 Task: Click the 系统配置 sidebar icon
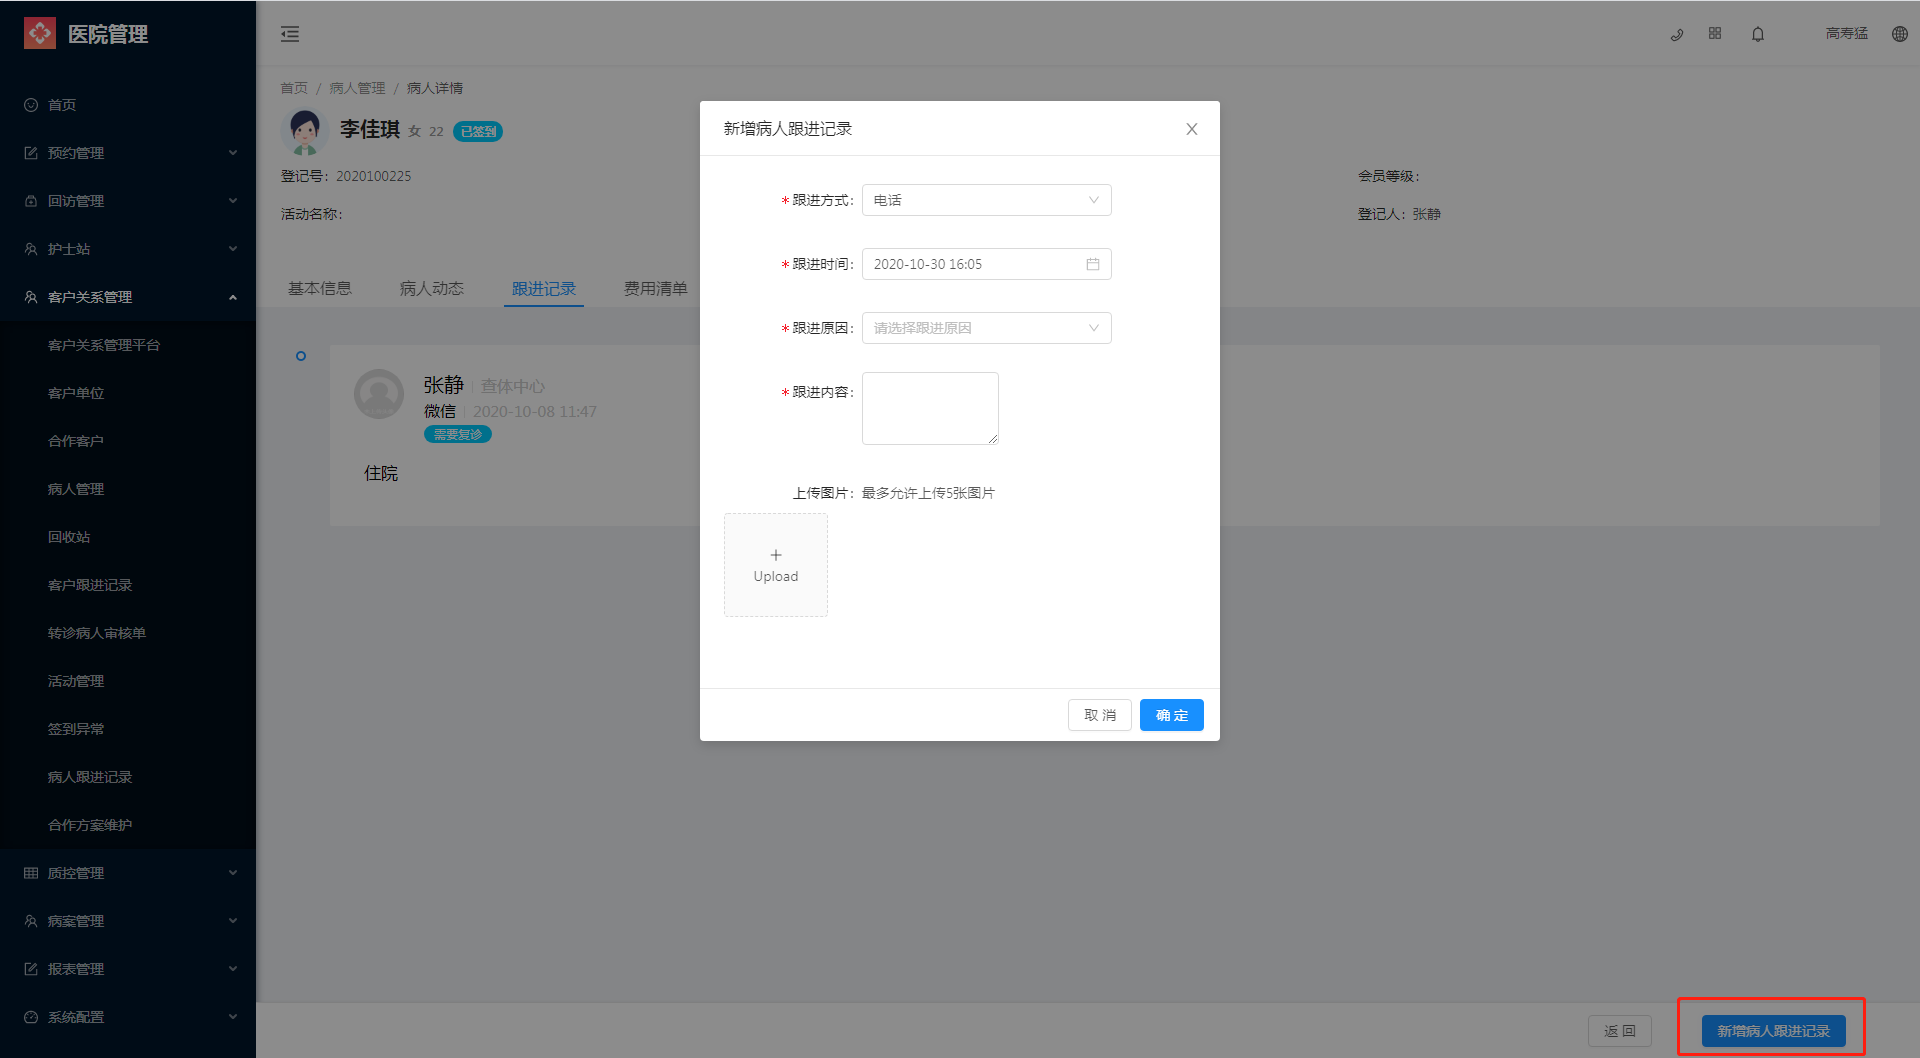(31, 1017)
